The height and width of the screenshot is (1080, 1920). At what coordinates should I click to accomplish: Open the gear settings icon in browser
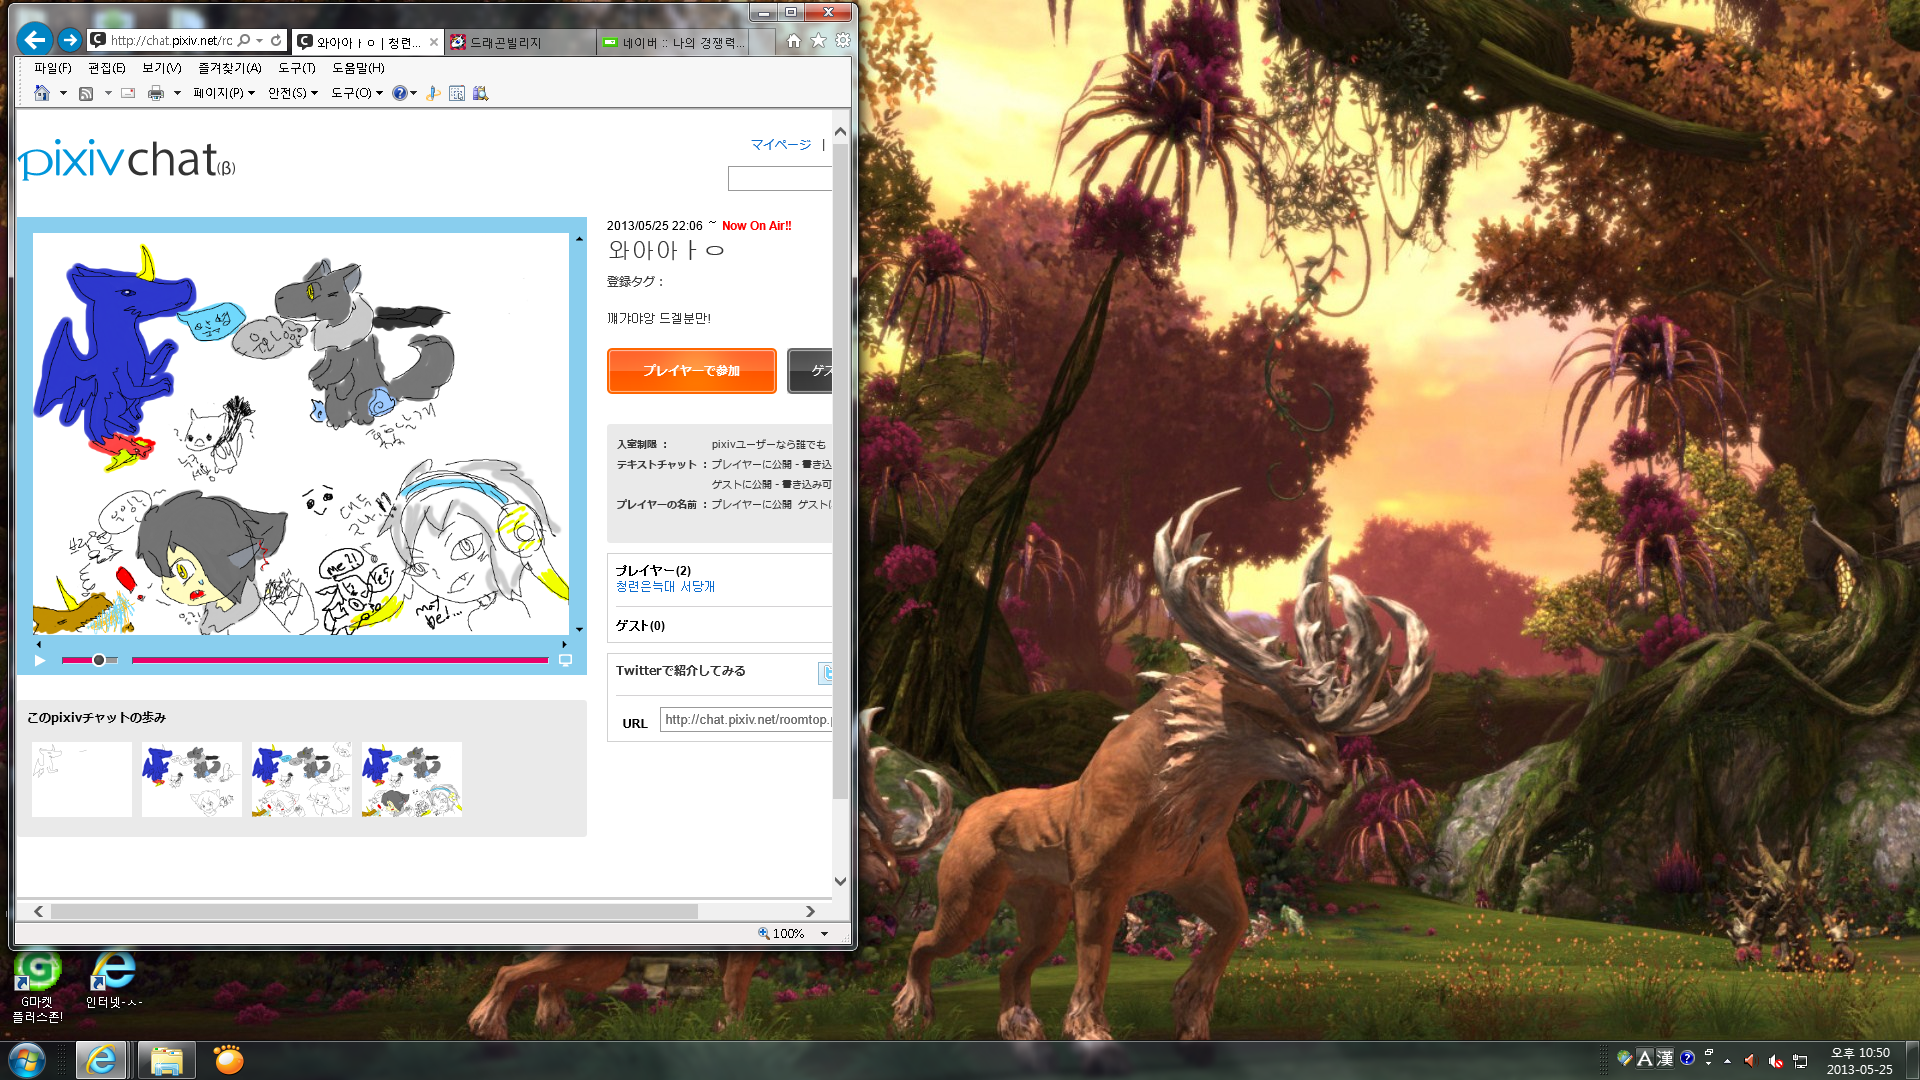click(843, 41)
